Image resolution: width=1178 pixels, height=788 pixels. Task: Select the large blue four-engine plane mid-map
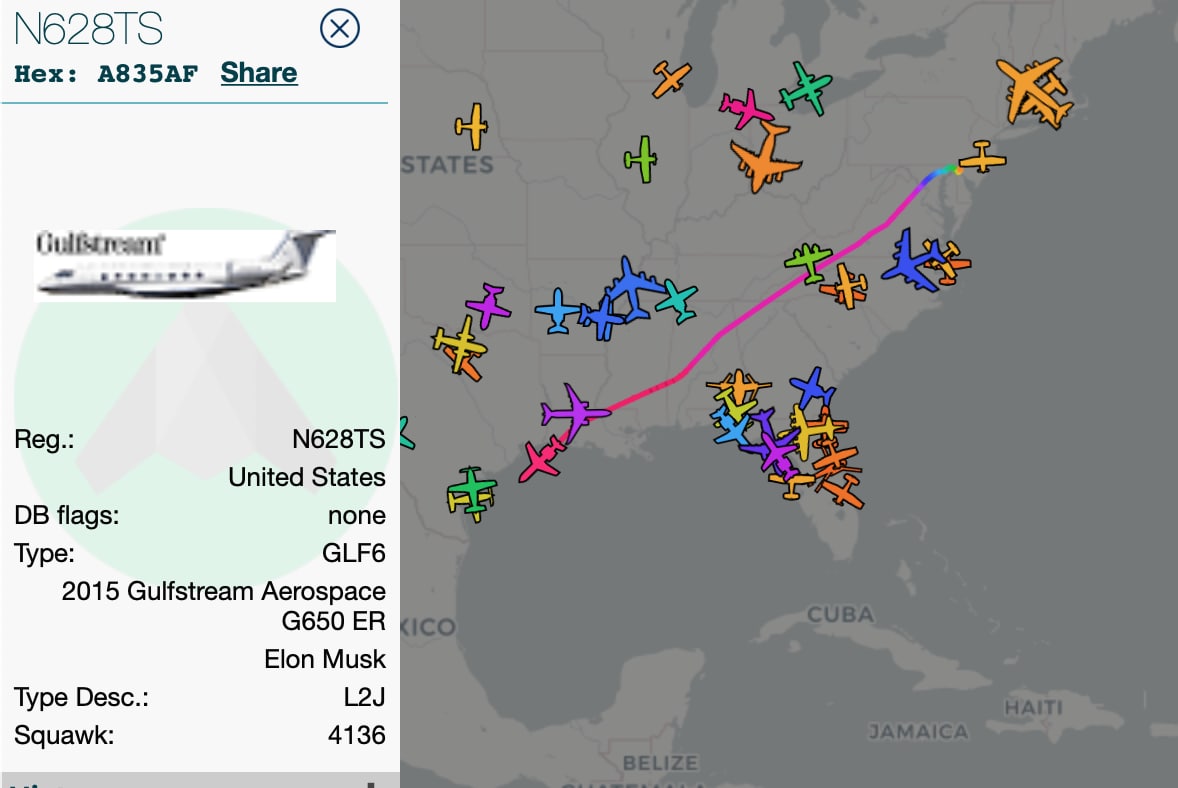pos(633,288)
